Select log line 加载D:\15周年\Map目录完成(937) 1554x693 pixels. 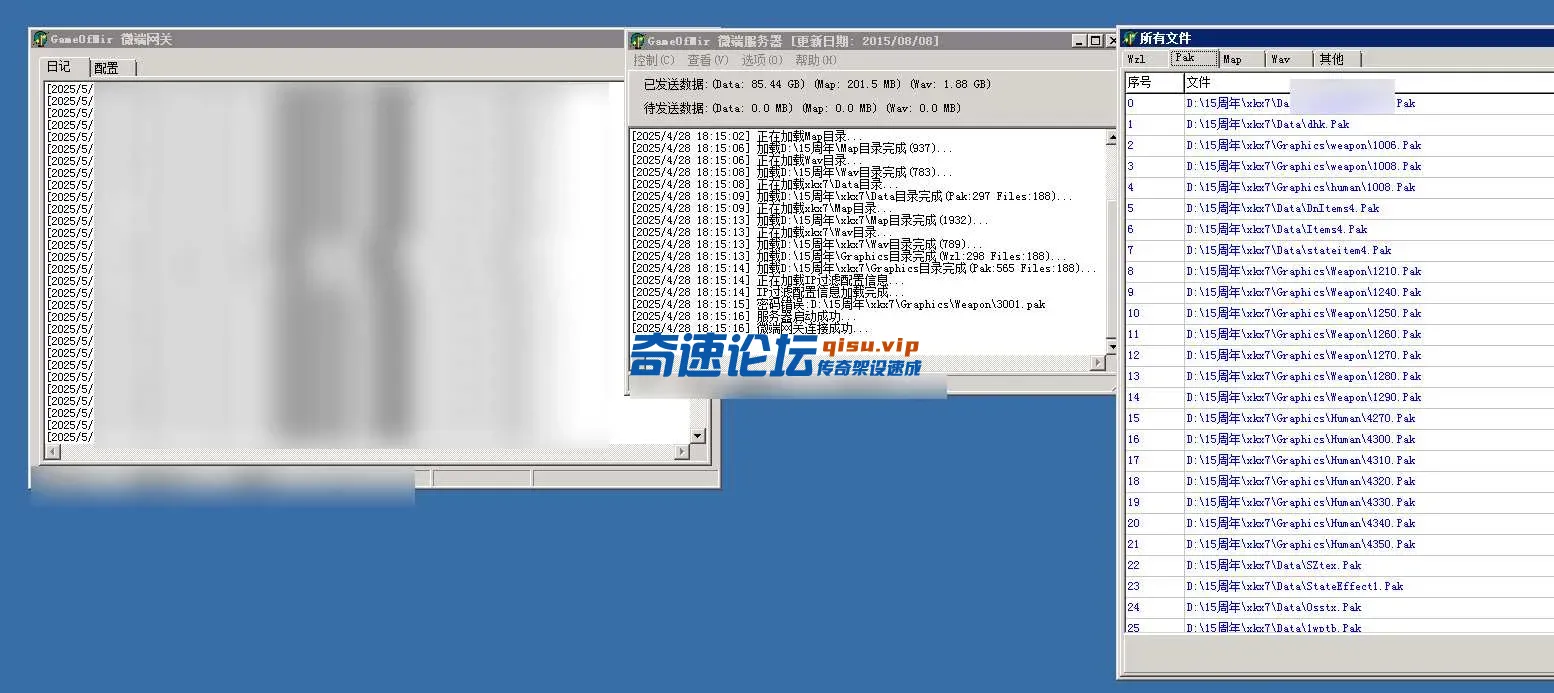click(x=792, y=148)
